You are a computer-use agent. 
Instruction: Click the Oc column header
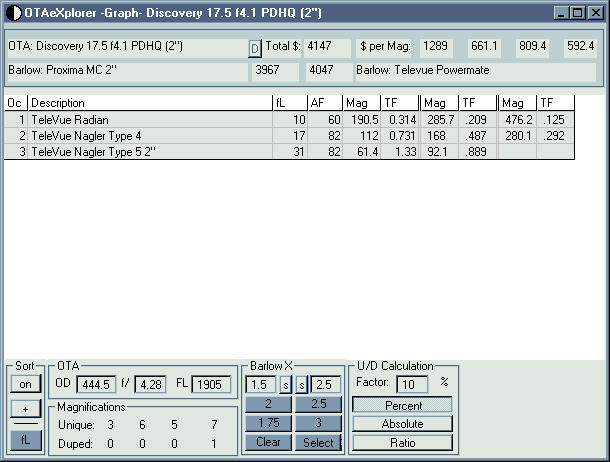16,103
